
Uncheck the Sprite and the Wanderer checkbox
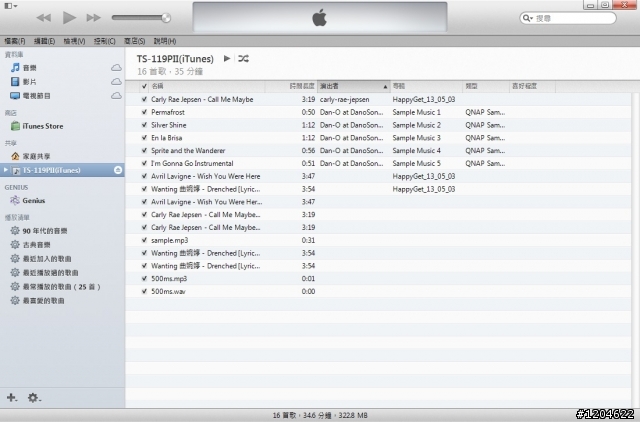tap(144, 151)
